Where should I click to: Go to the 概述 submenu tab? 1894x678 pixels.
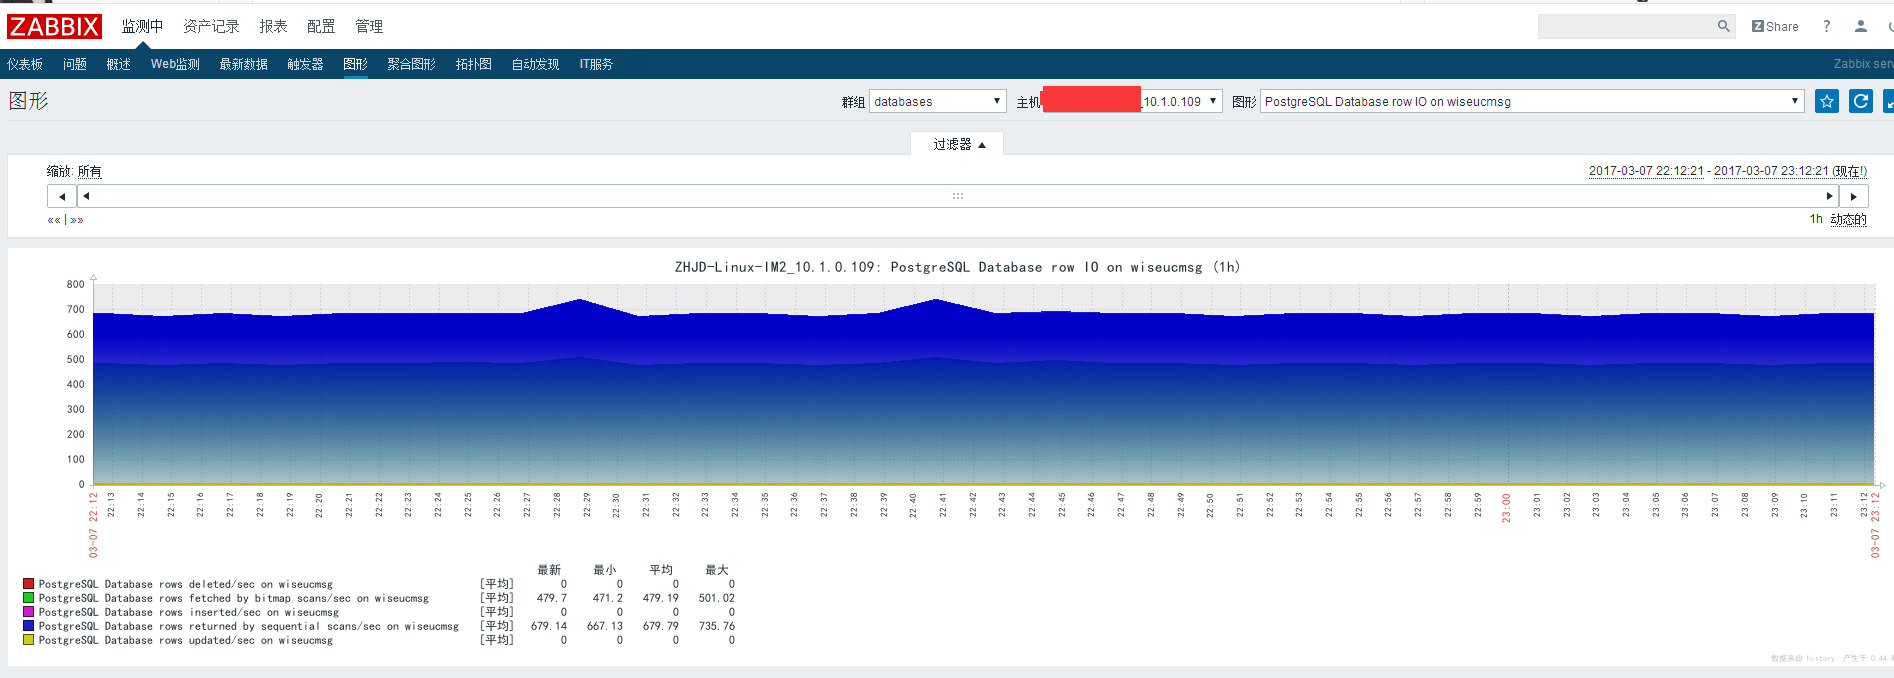(x=119, y=64)
